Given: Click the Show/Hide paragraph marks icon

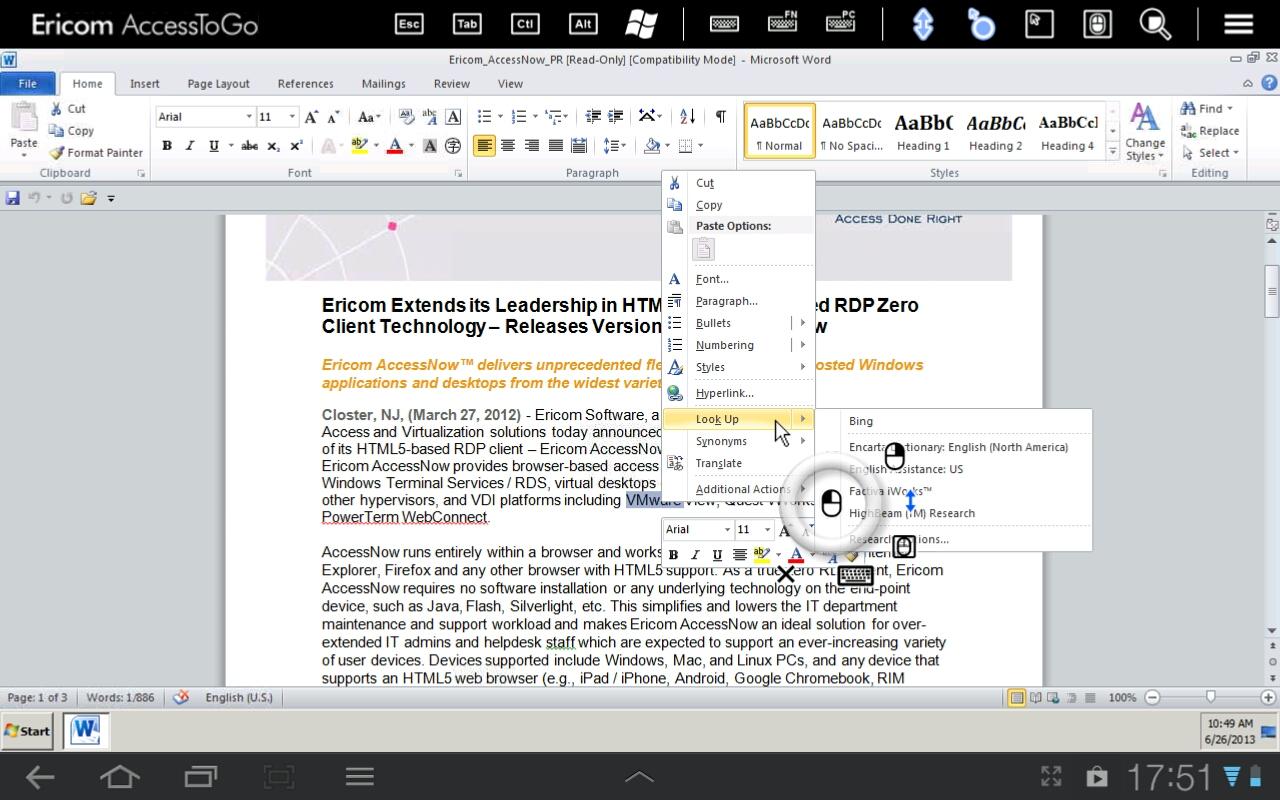Looking at the screenshot, I should click(x=720, y=117).
